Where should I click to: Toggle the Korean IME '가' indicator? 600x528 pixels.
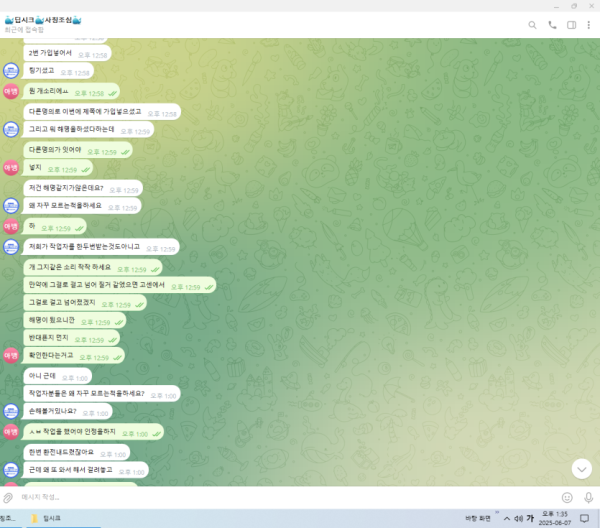[x=530, y=518]
